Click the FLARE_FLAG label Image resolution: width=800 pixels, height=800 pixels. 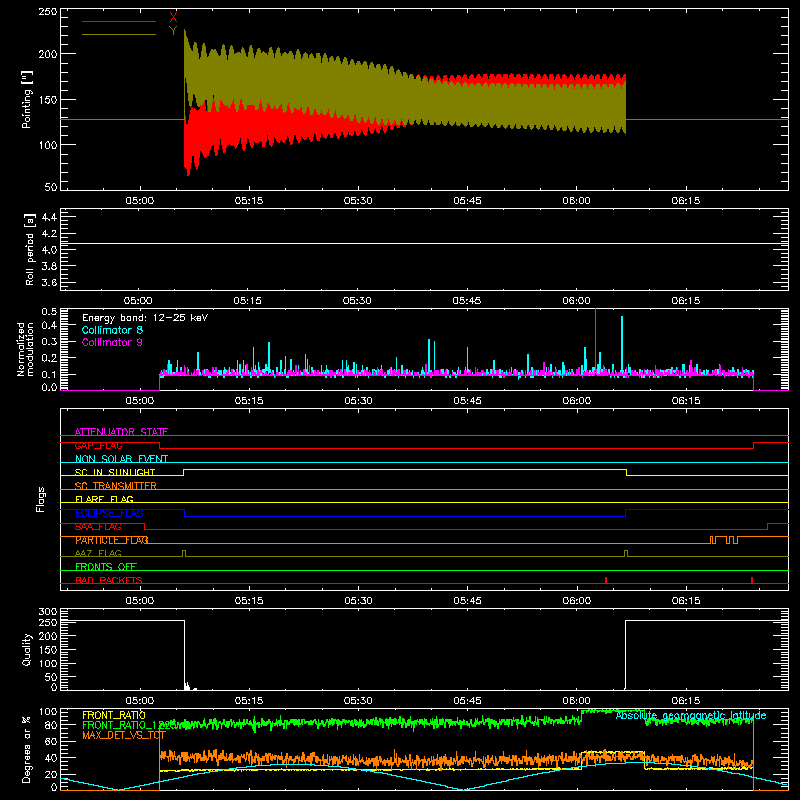(104, 499)
